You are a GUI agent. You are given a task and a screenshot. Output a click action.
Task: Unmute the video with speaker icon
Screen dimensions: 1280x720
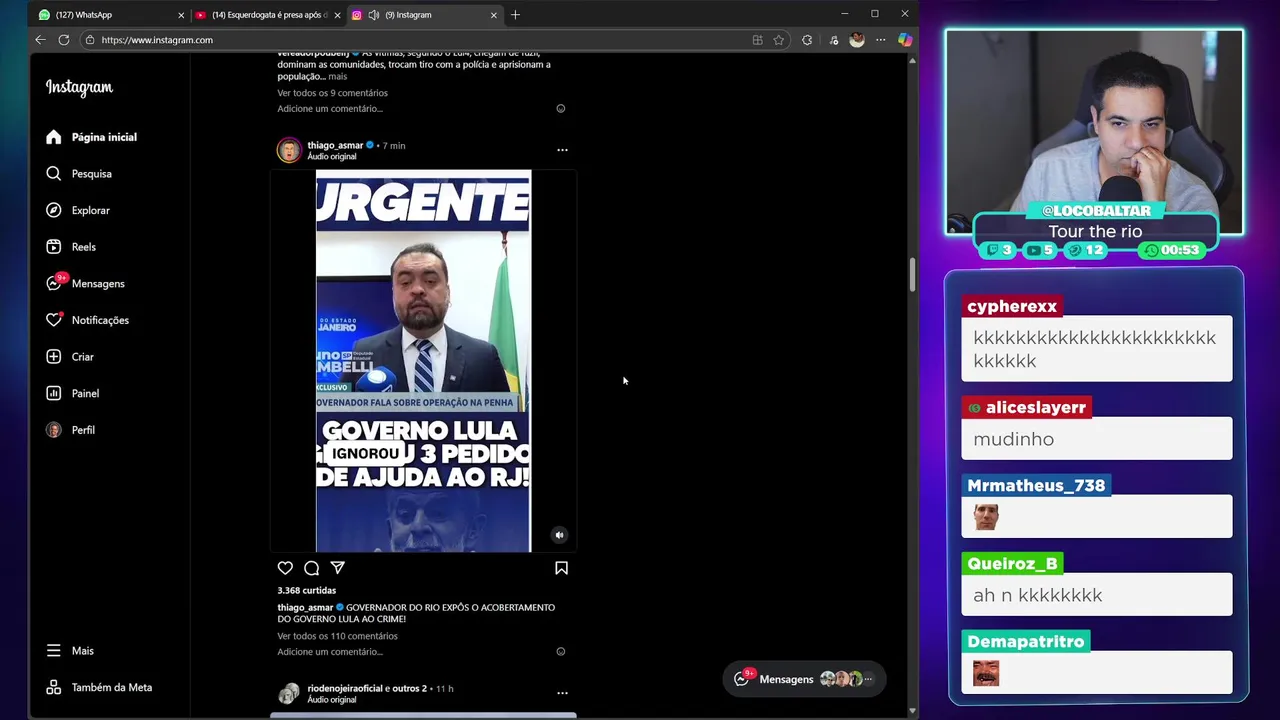click(x=559, y=535)
